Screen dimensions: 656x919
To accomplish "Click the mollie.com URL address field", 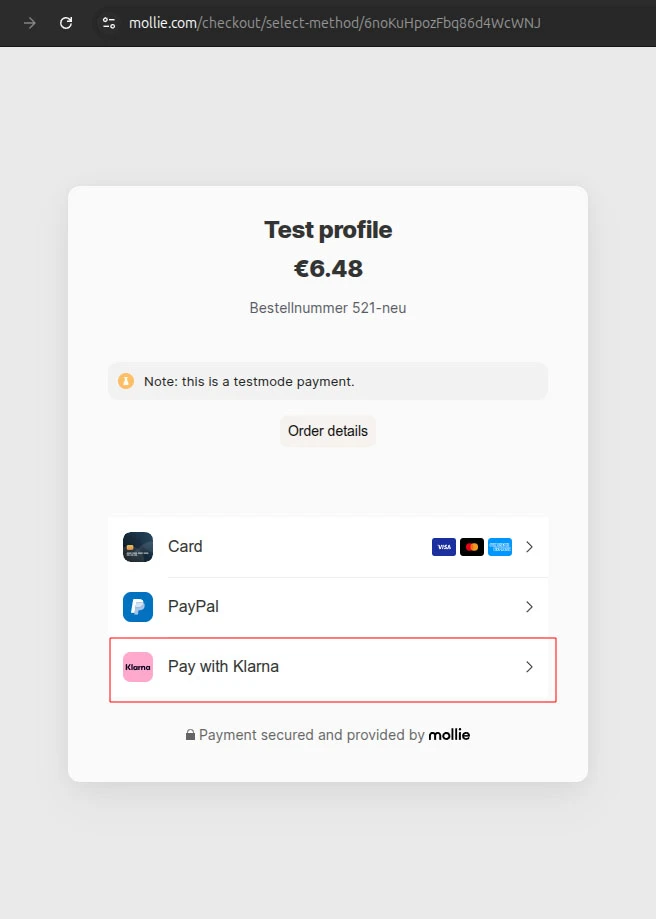I will click(335, 23).
